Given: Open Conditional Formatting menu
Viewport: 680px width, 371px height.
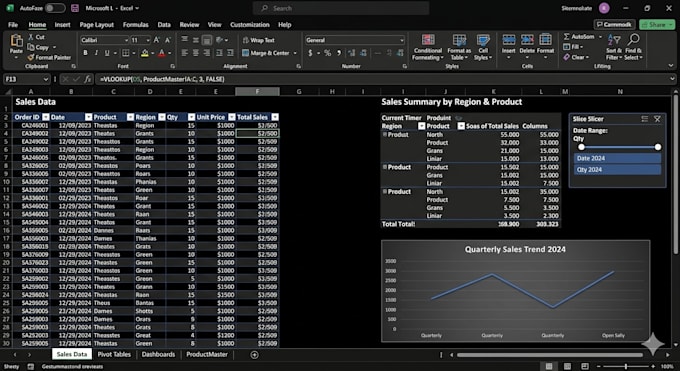Looking at the screenshot, I should (x=428, y=47).
